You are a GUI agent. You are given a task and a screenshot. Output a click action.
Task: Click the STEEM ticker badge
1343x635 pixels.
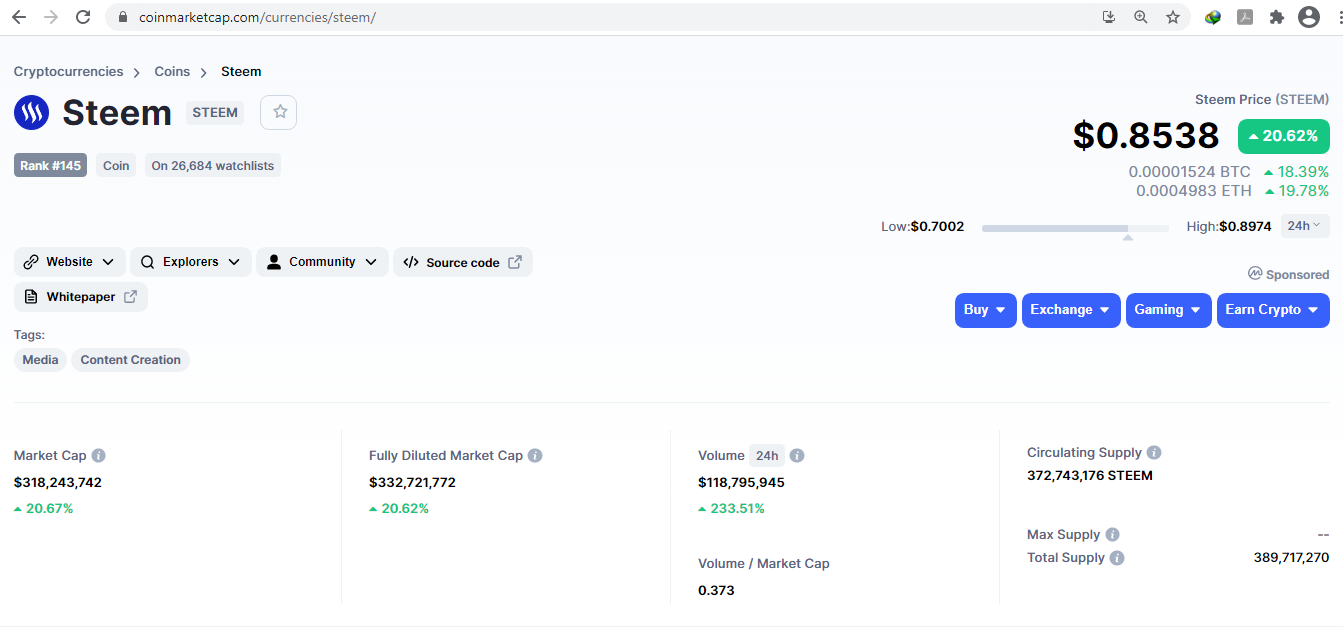click(215, 112)
